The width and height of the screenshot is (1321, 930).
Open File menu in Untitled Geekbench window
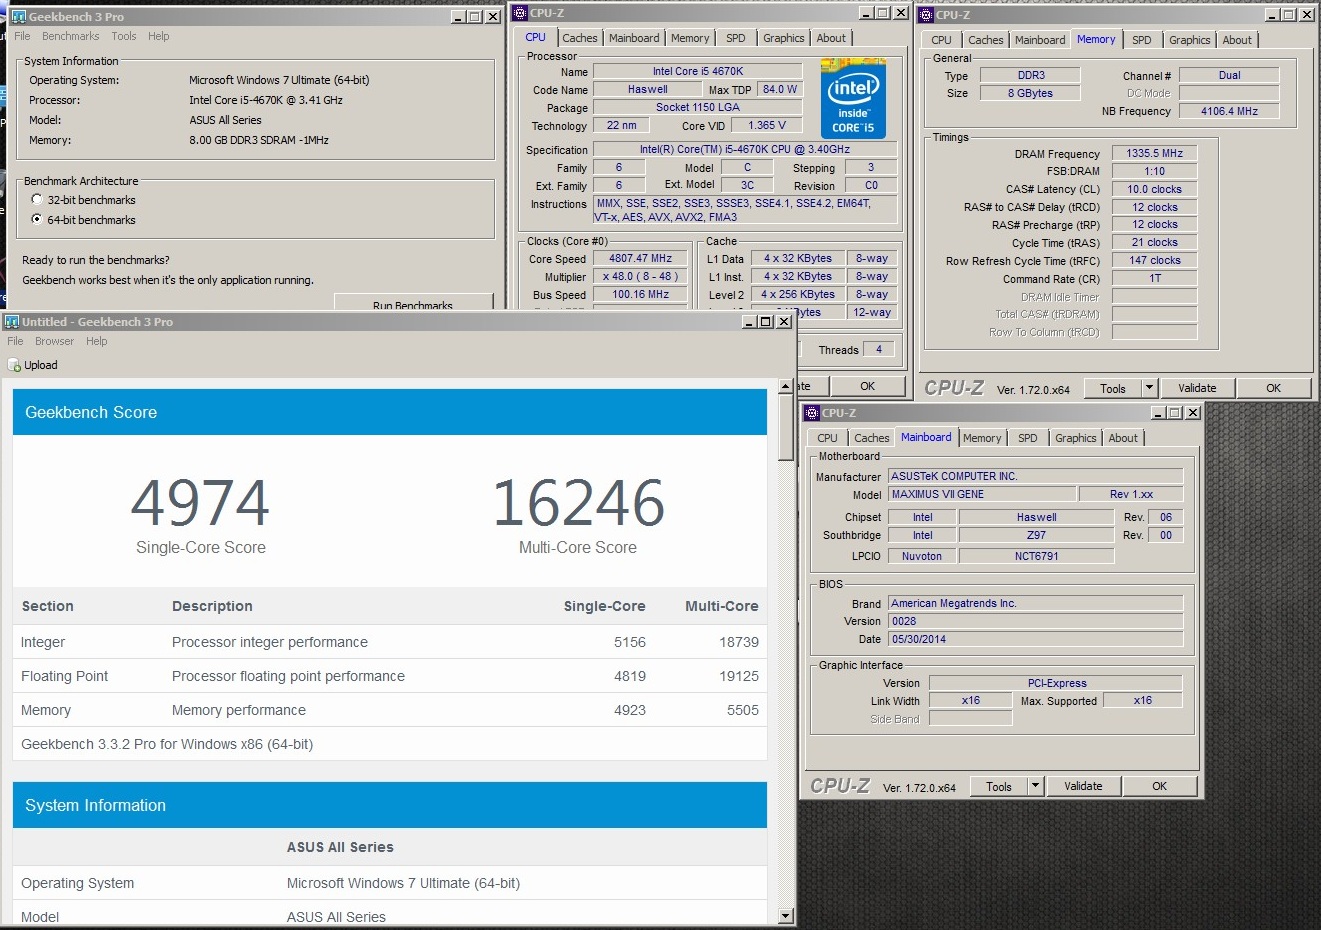click(x=15, y=341)
